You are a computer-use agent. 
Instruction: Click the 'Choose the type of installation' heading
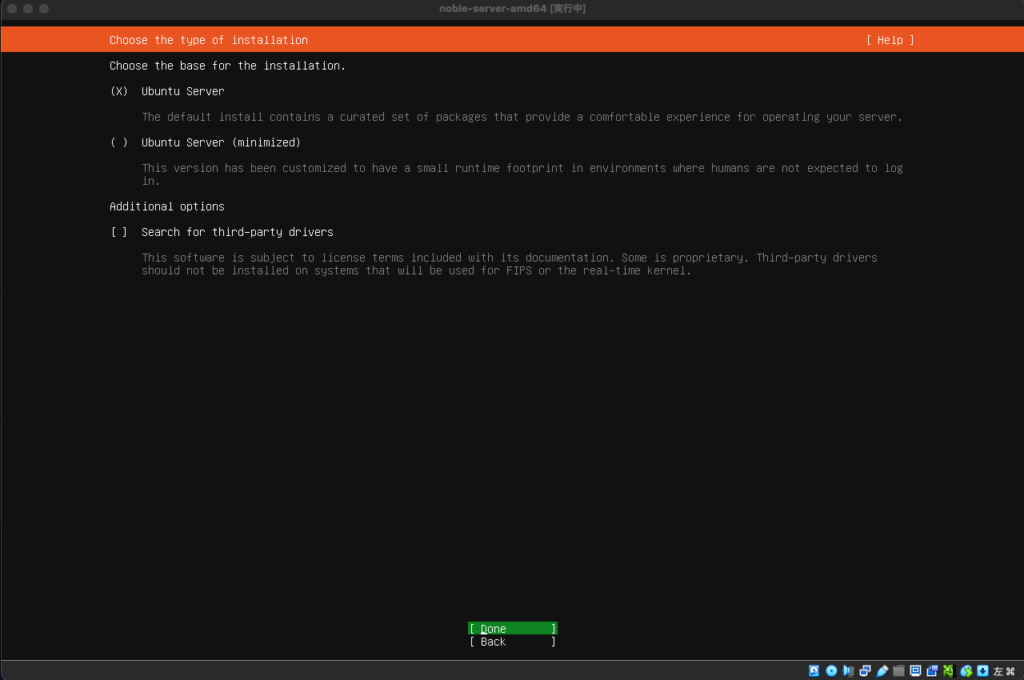(208, 40)
